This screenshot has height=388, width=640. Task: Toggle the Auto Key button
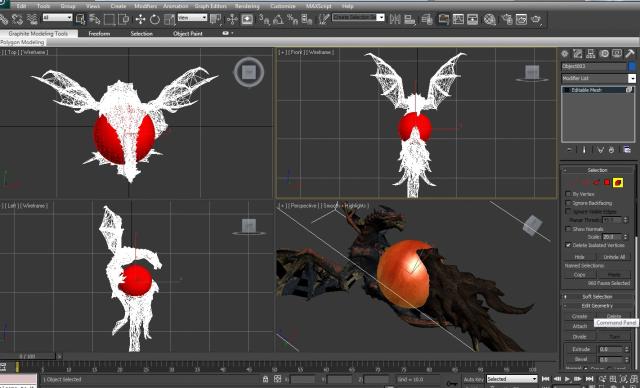473,379
